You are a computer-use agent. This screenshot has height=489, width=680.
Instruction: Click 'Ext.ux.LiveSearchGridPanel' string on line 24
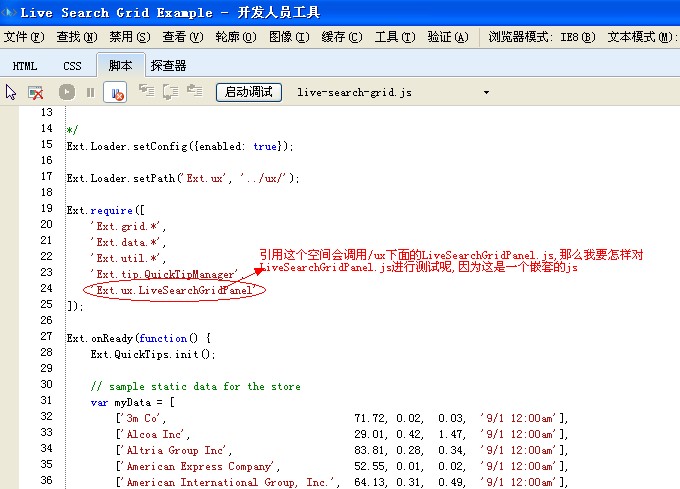[173, 290]
